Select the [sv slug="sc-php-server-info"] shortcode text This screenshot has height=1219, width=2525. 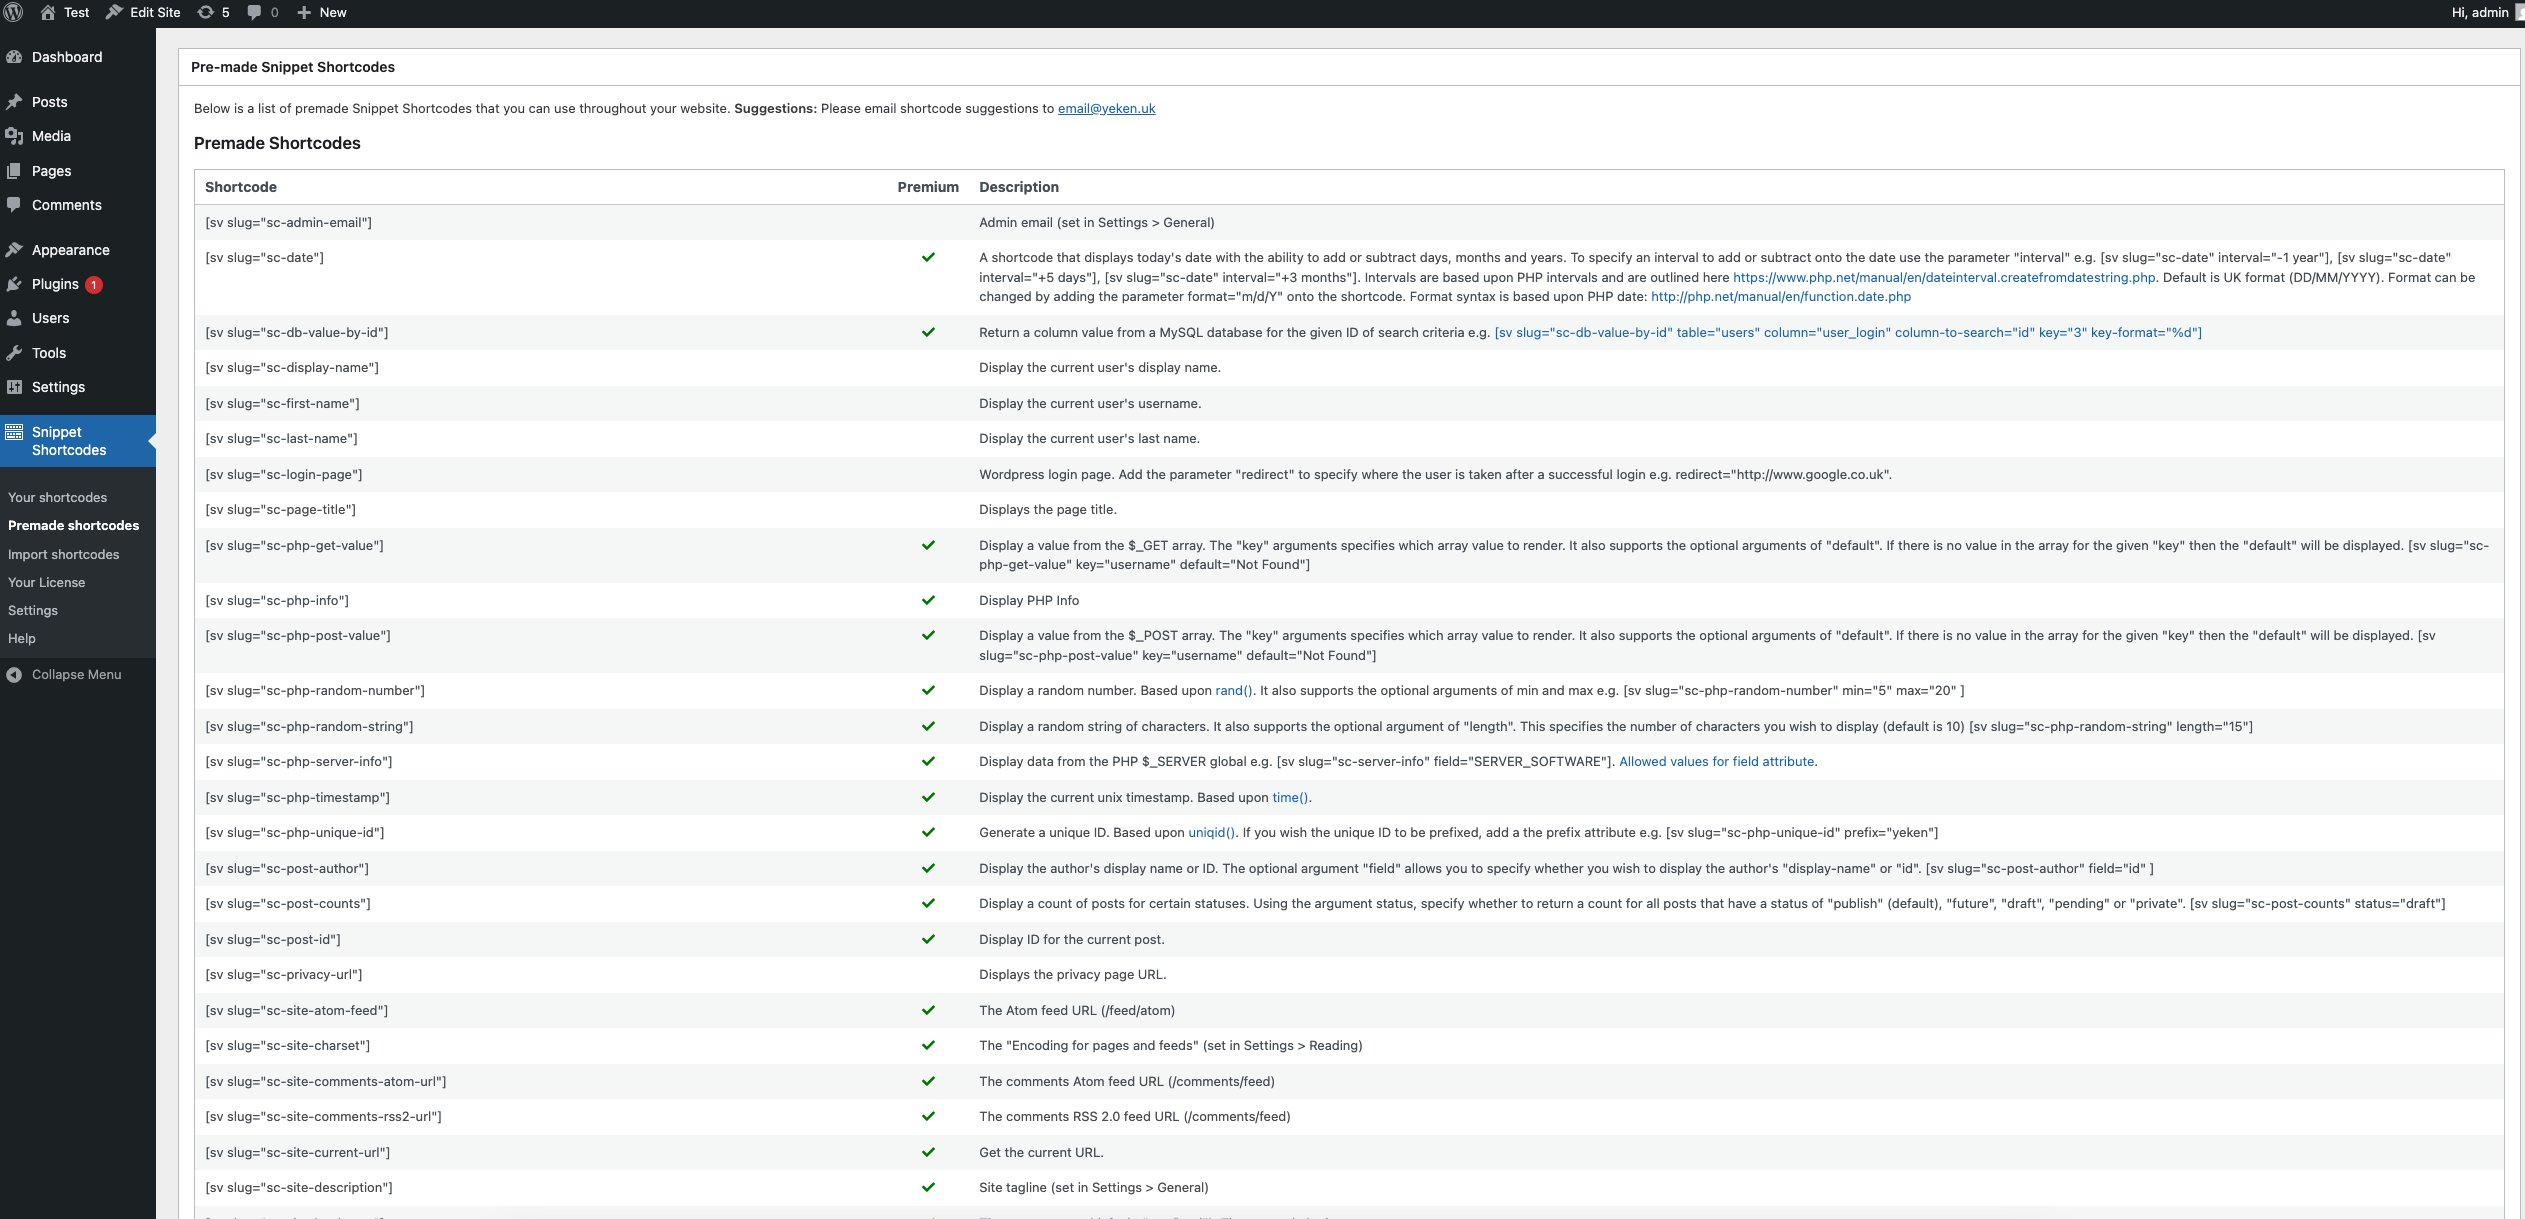tap(299, 761)
